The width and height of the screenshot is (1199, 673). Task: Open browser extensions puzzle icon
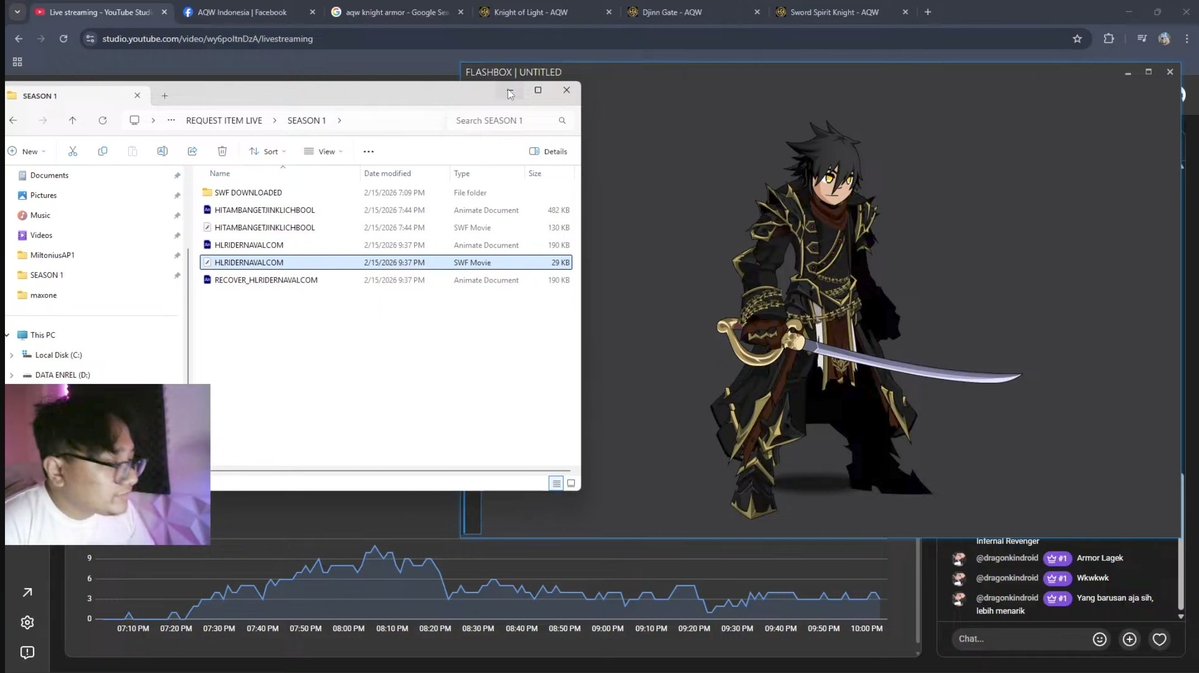pyautogui.click(x=1109, y=39)
